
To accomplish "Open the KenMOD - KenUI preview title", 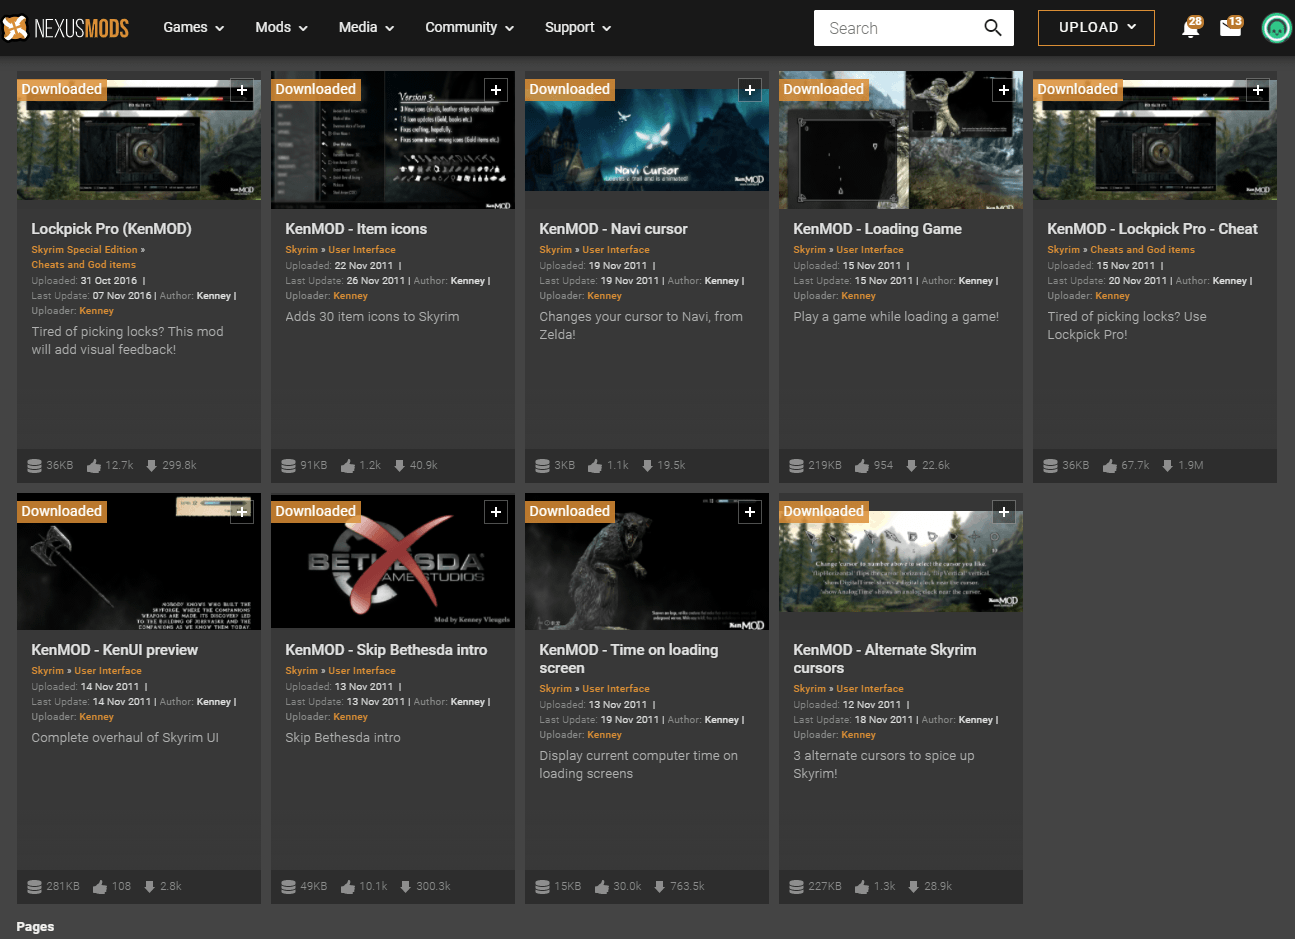I will click(x=114, y=650).
